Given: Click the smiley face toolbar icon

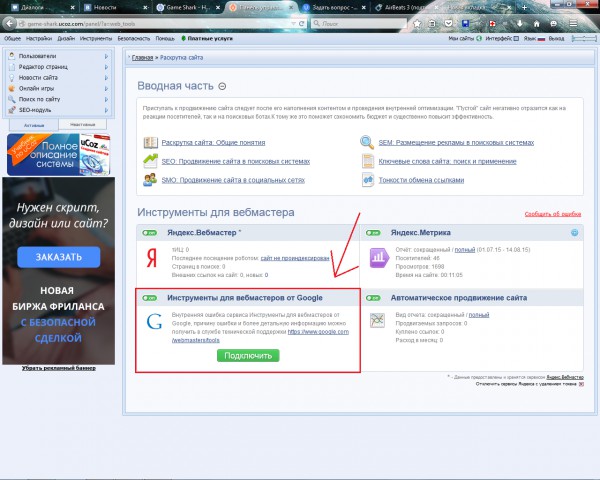Looking at the screenshot, I should 553,24.
